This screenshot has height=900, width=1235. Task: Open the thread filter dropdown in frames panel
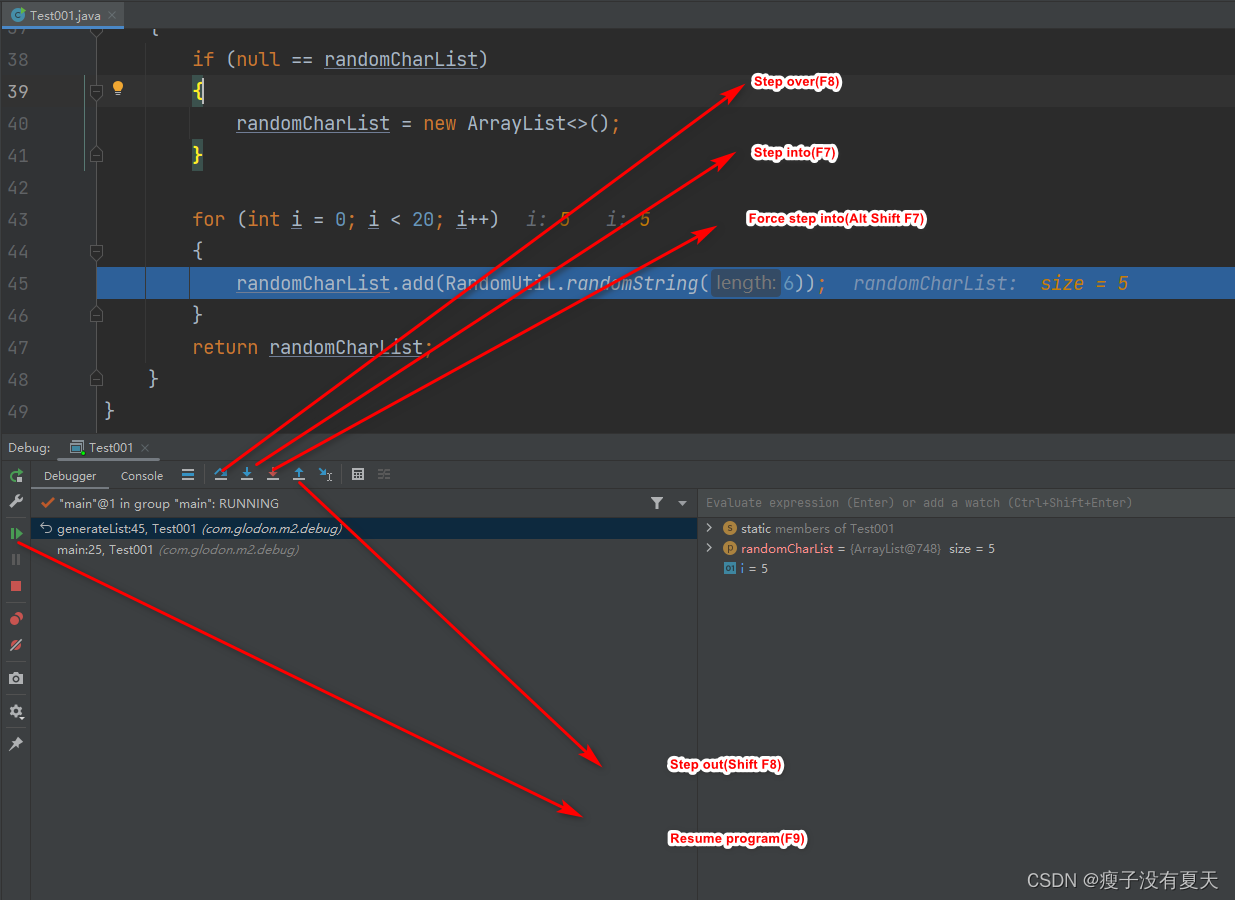click(680, 502)
